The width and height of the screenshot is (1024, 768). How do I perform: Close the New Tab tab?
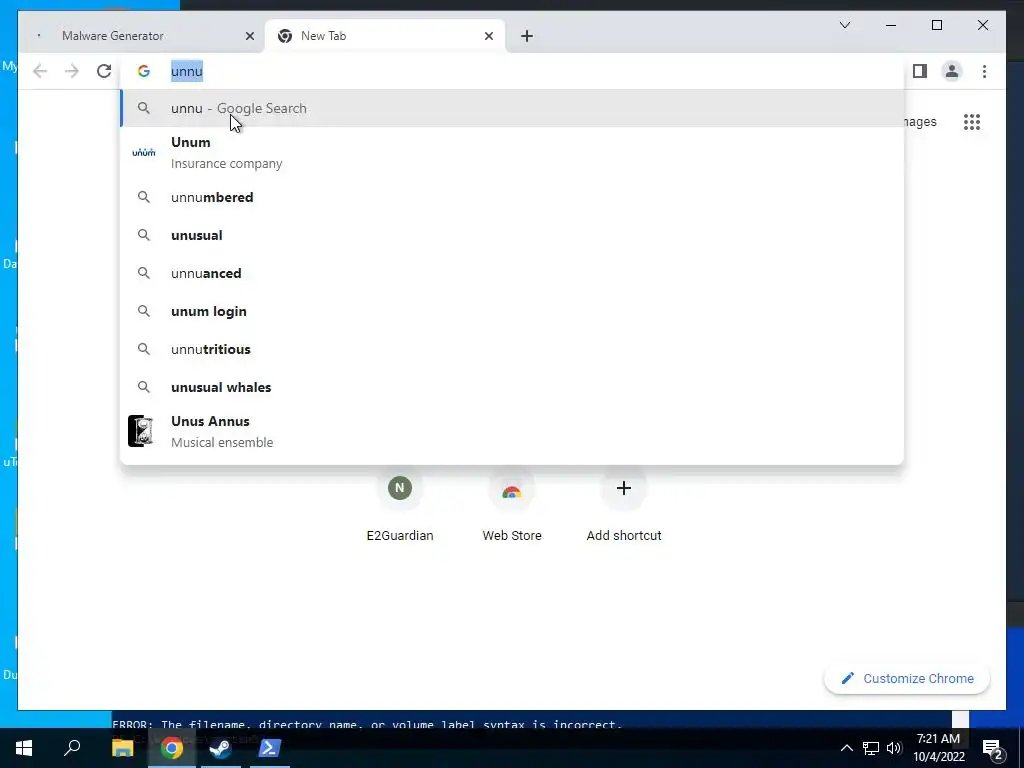pyautogui.click(x=488, y=36)
